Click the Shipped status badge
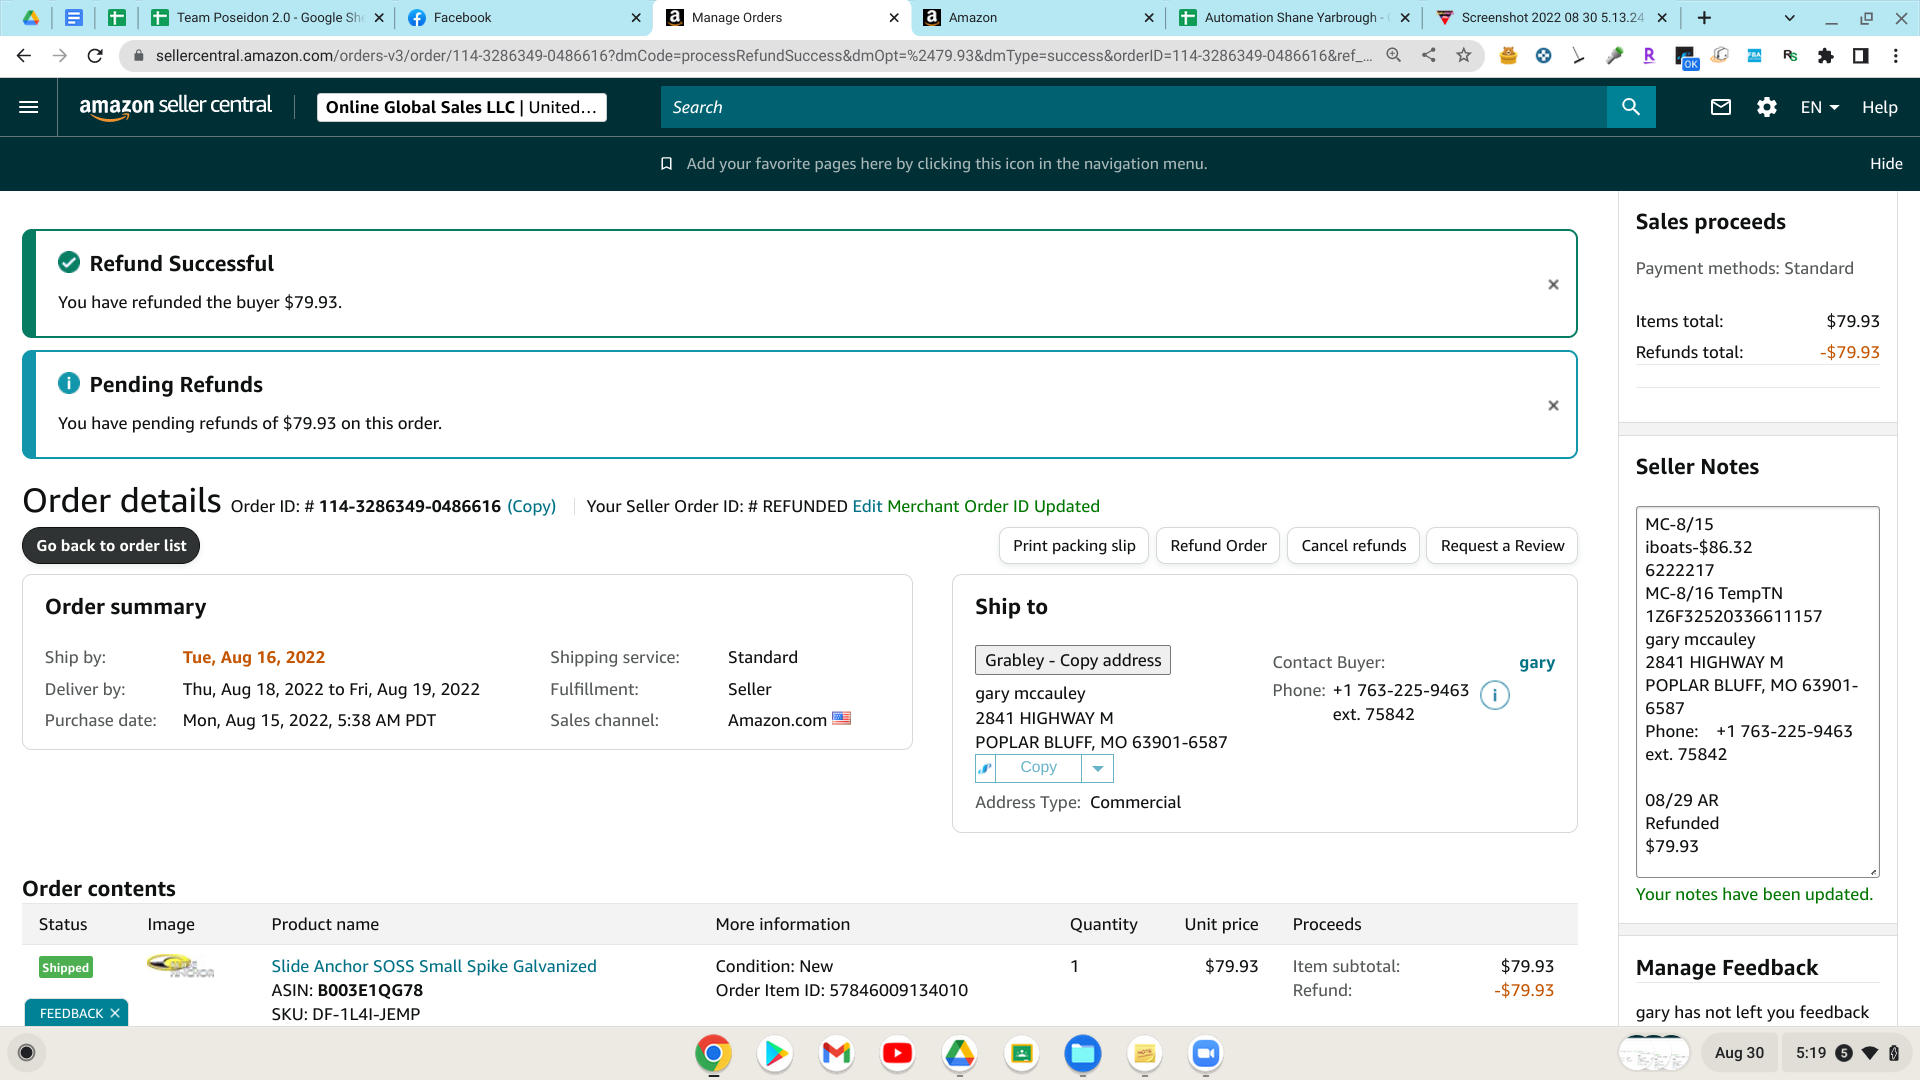The image size is (1920, 1080). click(x=65, y=968)
